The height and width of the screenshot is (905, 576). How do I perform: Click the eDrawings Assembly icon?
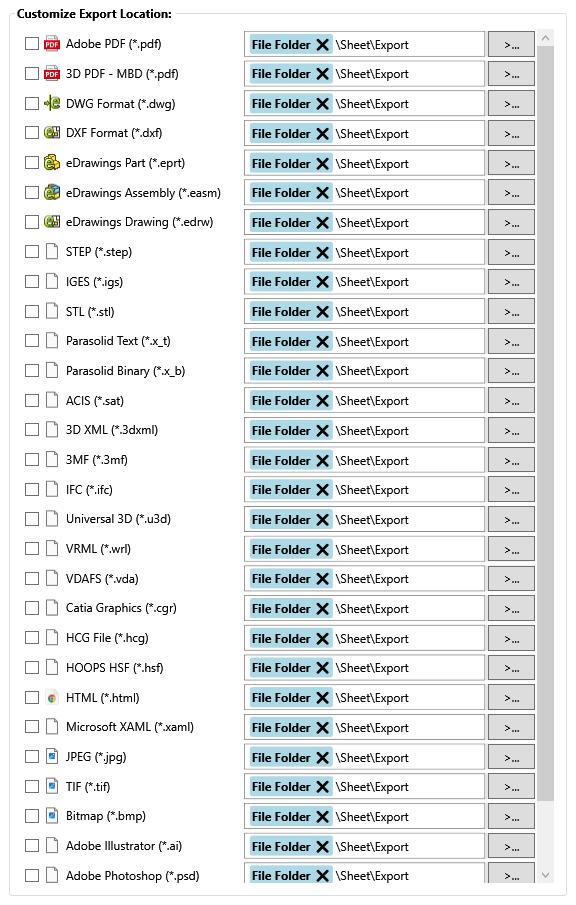tap(52, 192)
